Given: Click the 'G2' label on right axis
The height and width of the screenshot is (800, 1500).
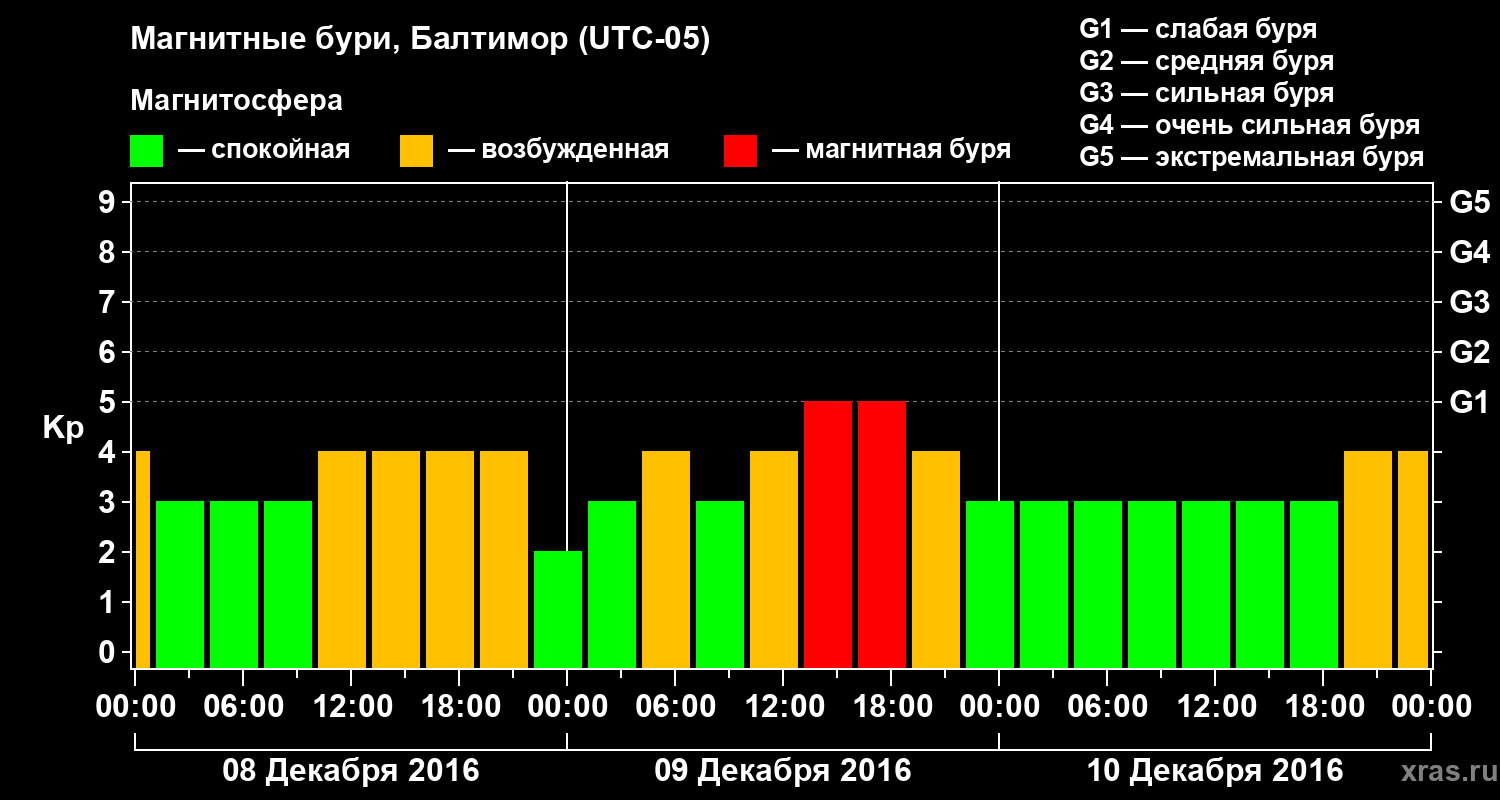Looking at the screenshot, I should (1469, 352).
